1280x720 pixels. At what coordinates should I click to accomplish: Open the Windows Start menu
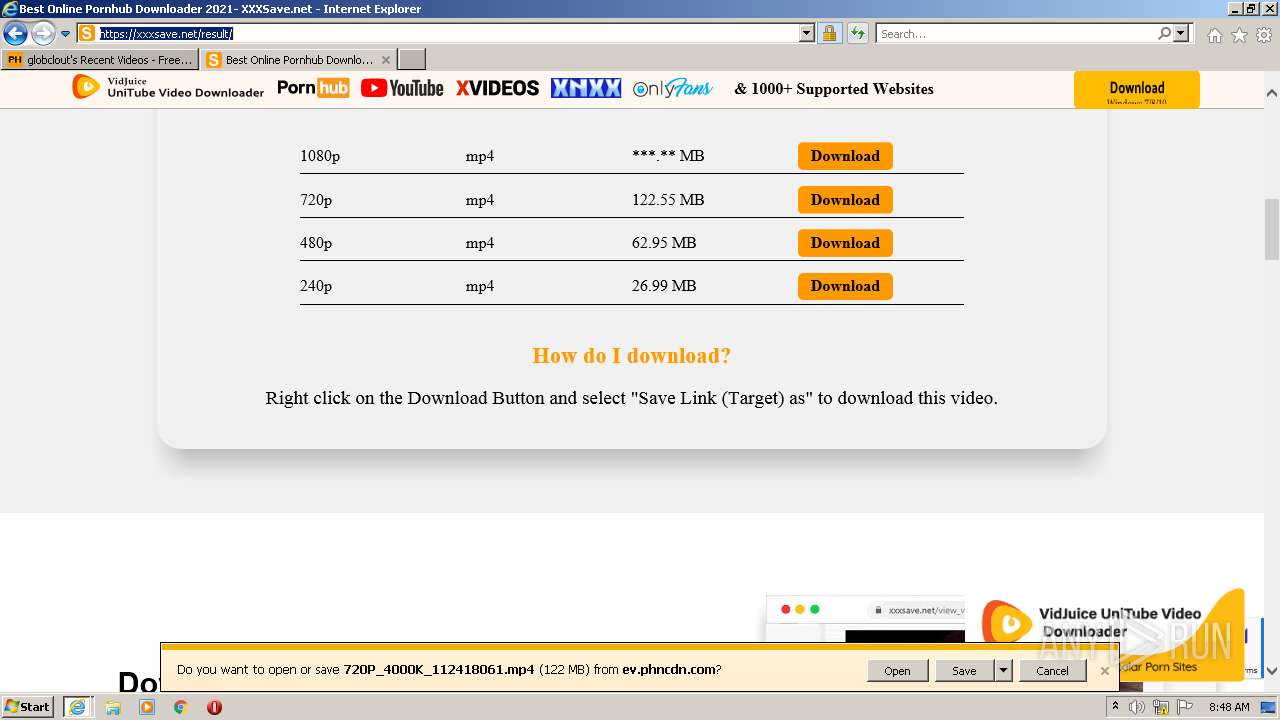[x=28, y=707]
